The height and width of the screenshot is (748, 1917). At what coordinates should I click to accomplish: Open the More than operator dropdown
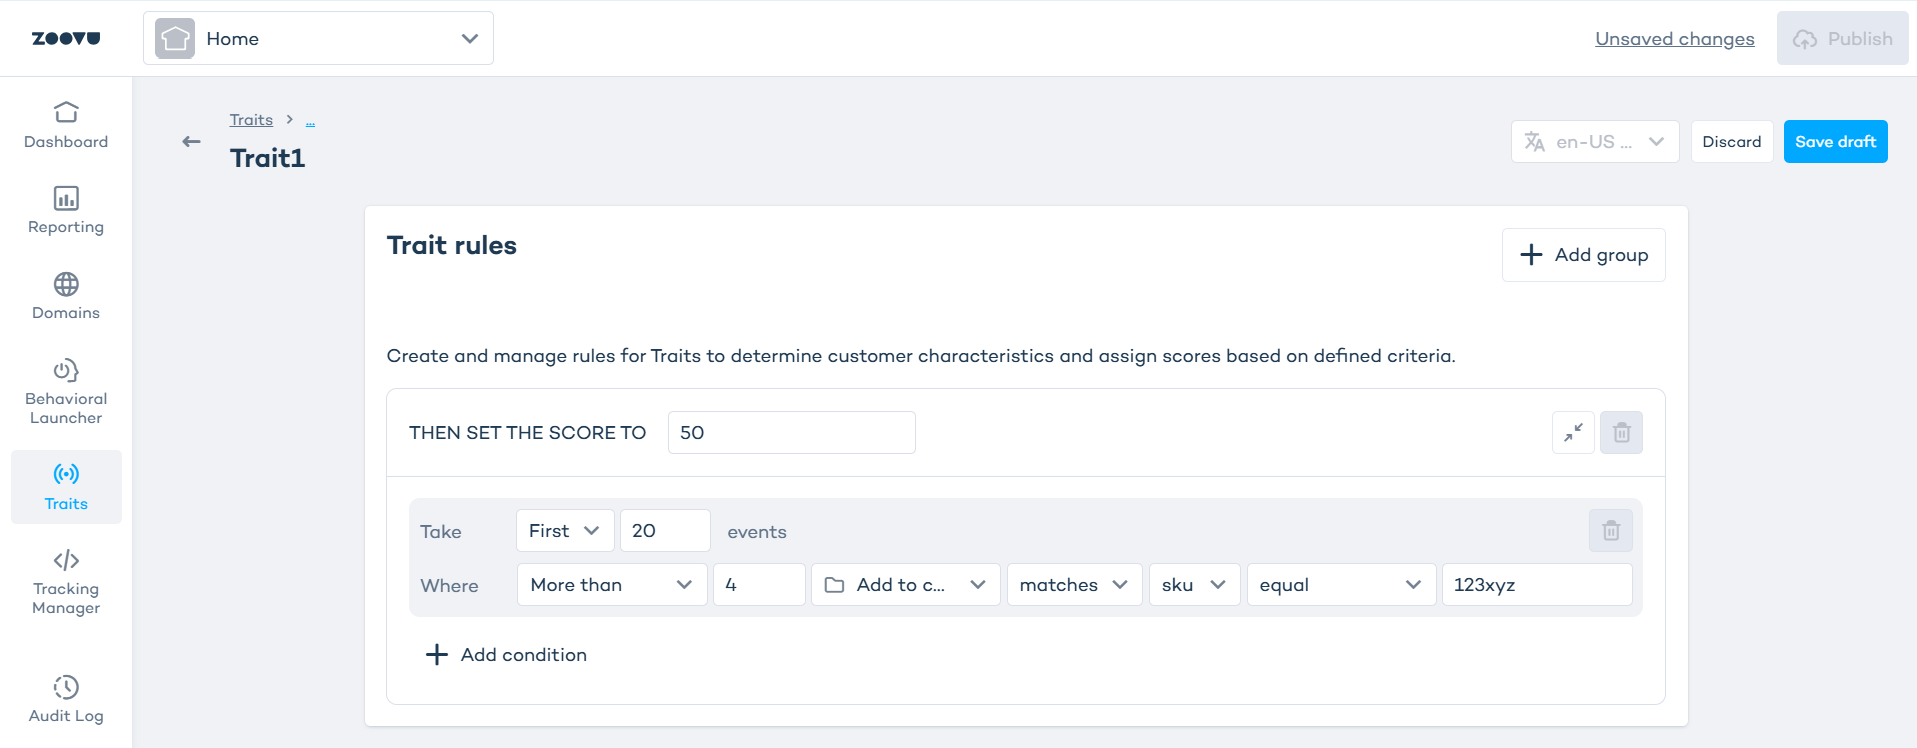[x=611, y=585]
